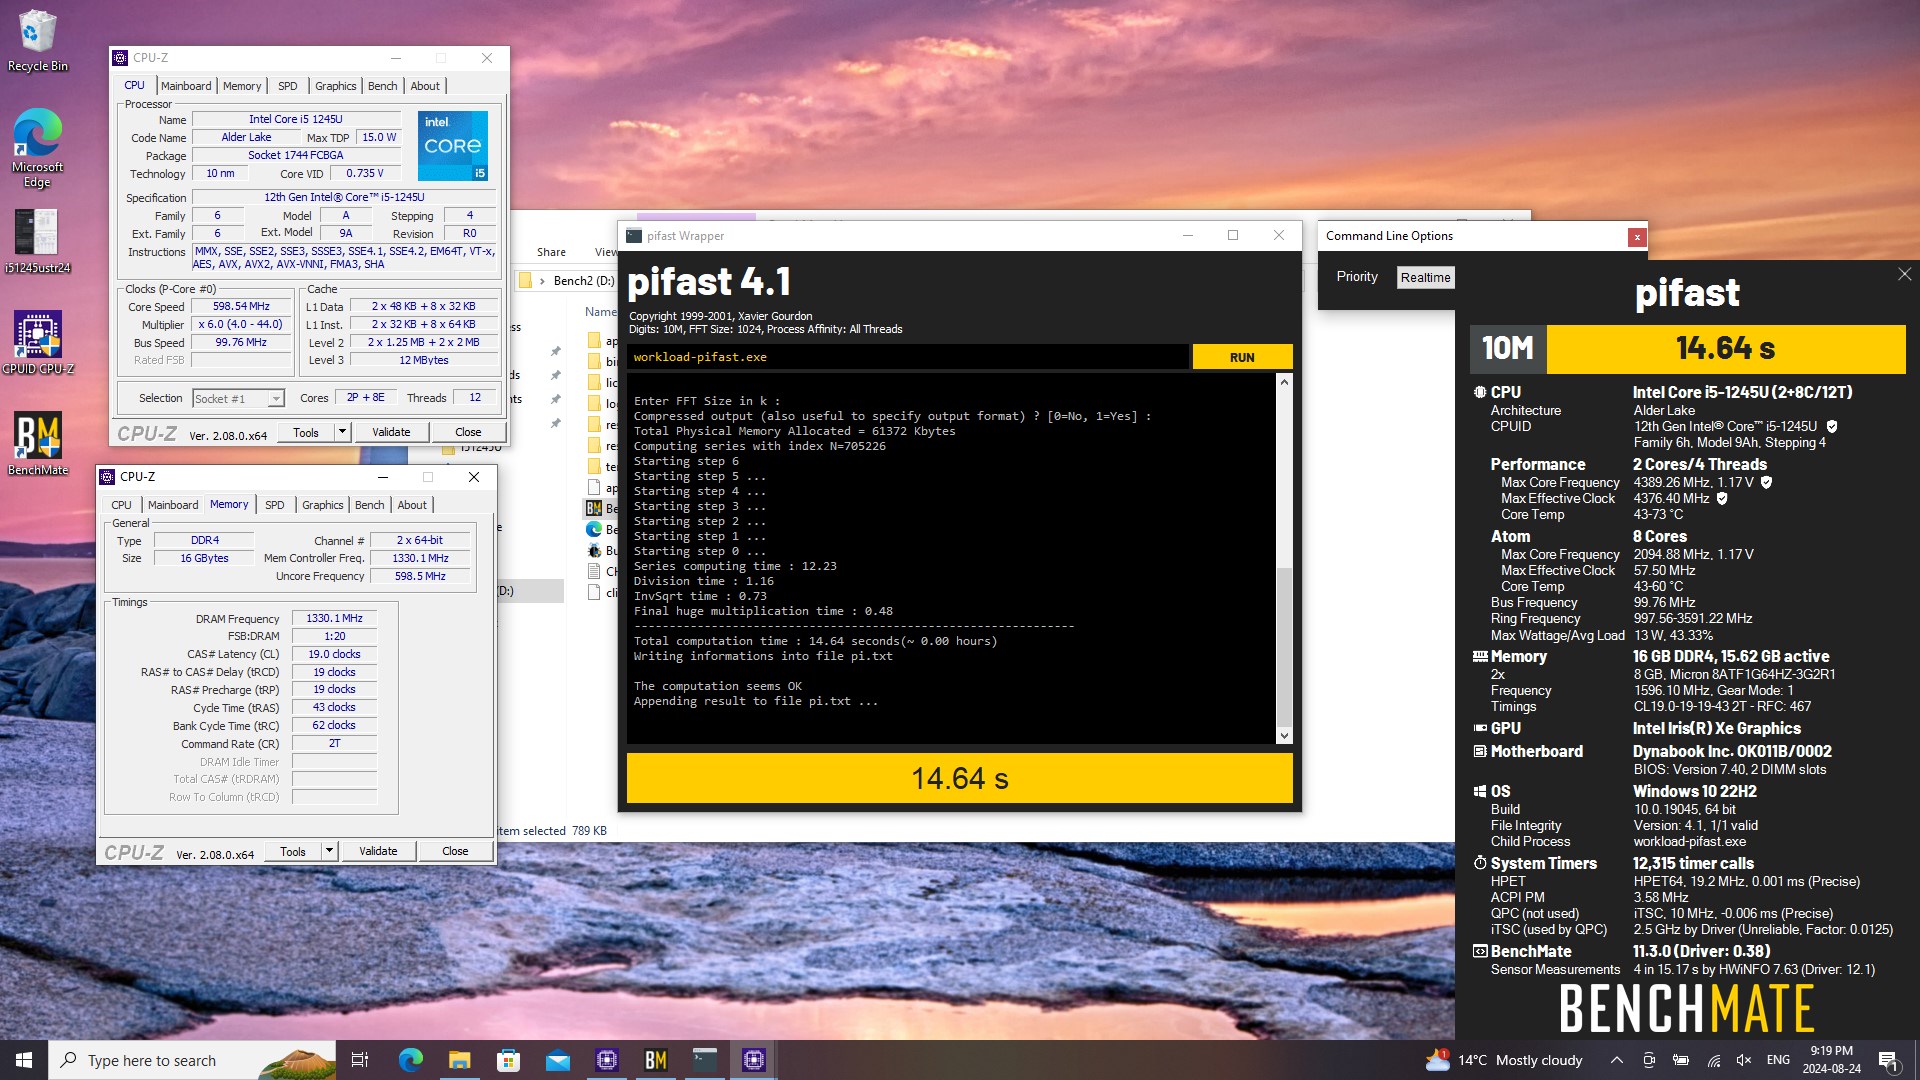Open the CPUID CPU-Z desktop shortcut
This screenshot has height=1080, width=1920.
tap(37, 341)
